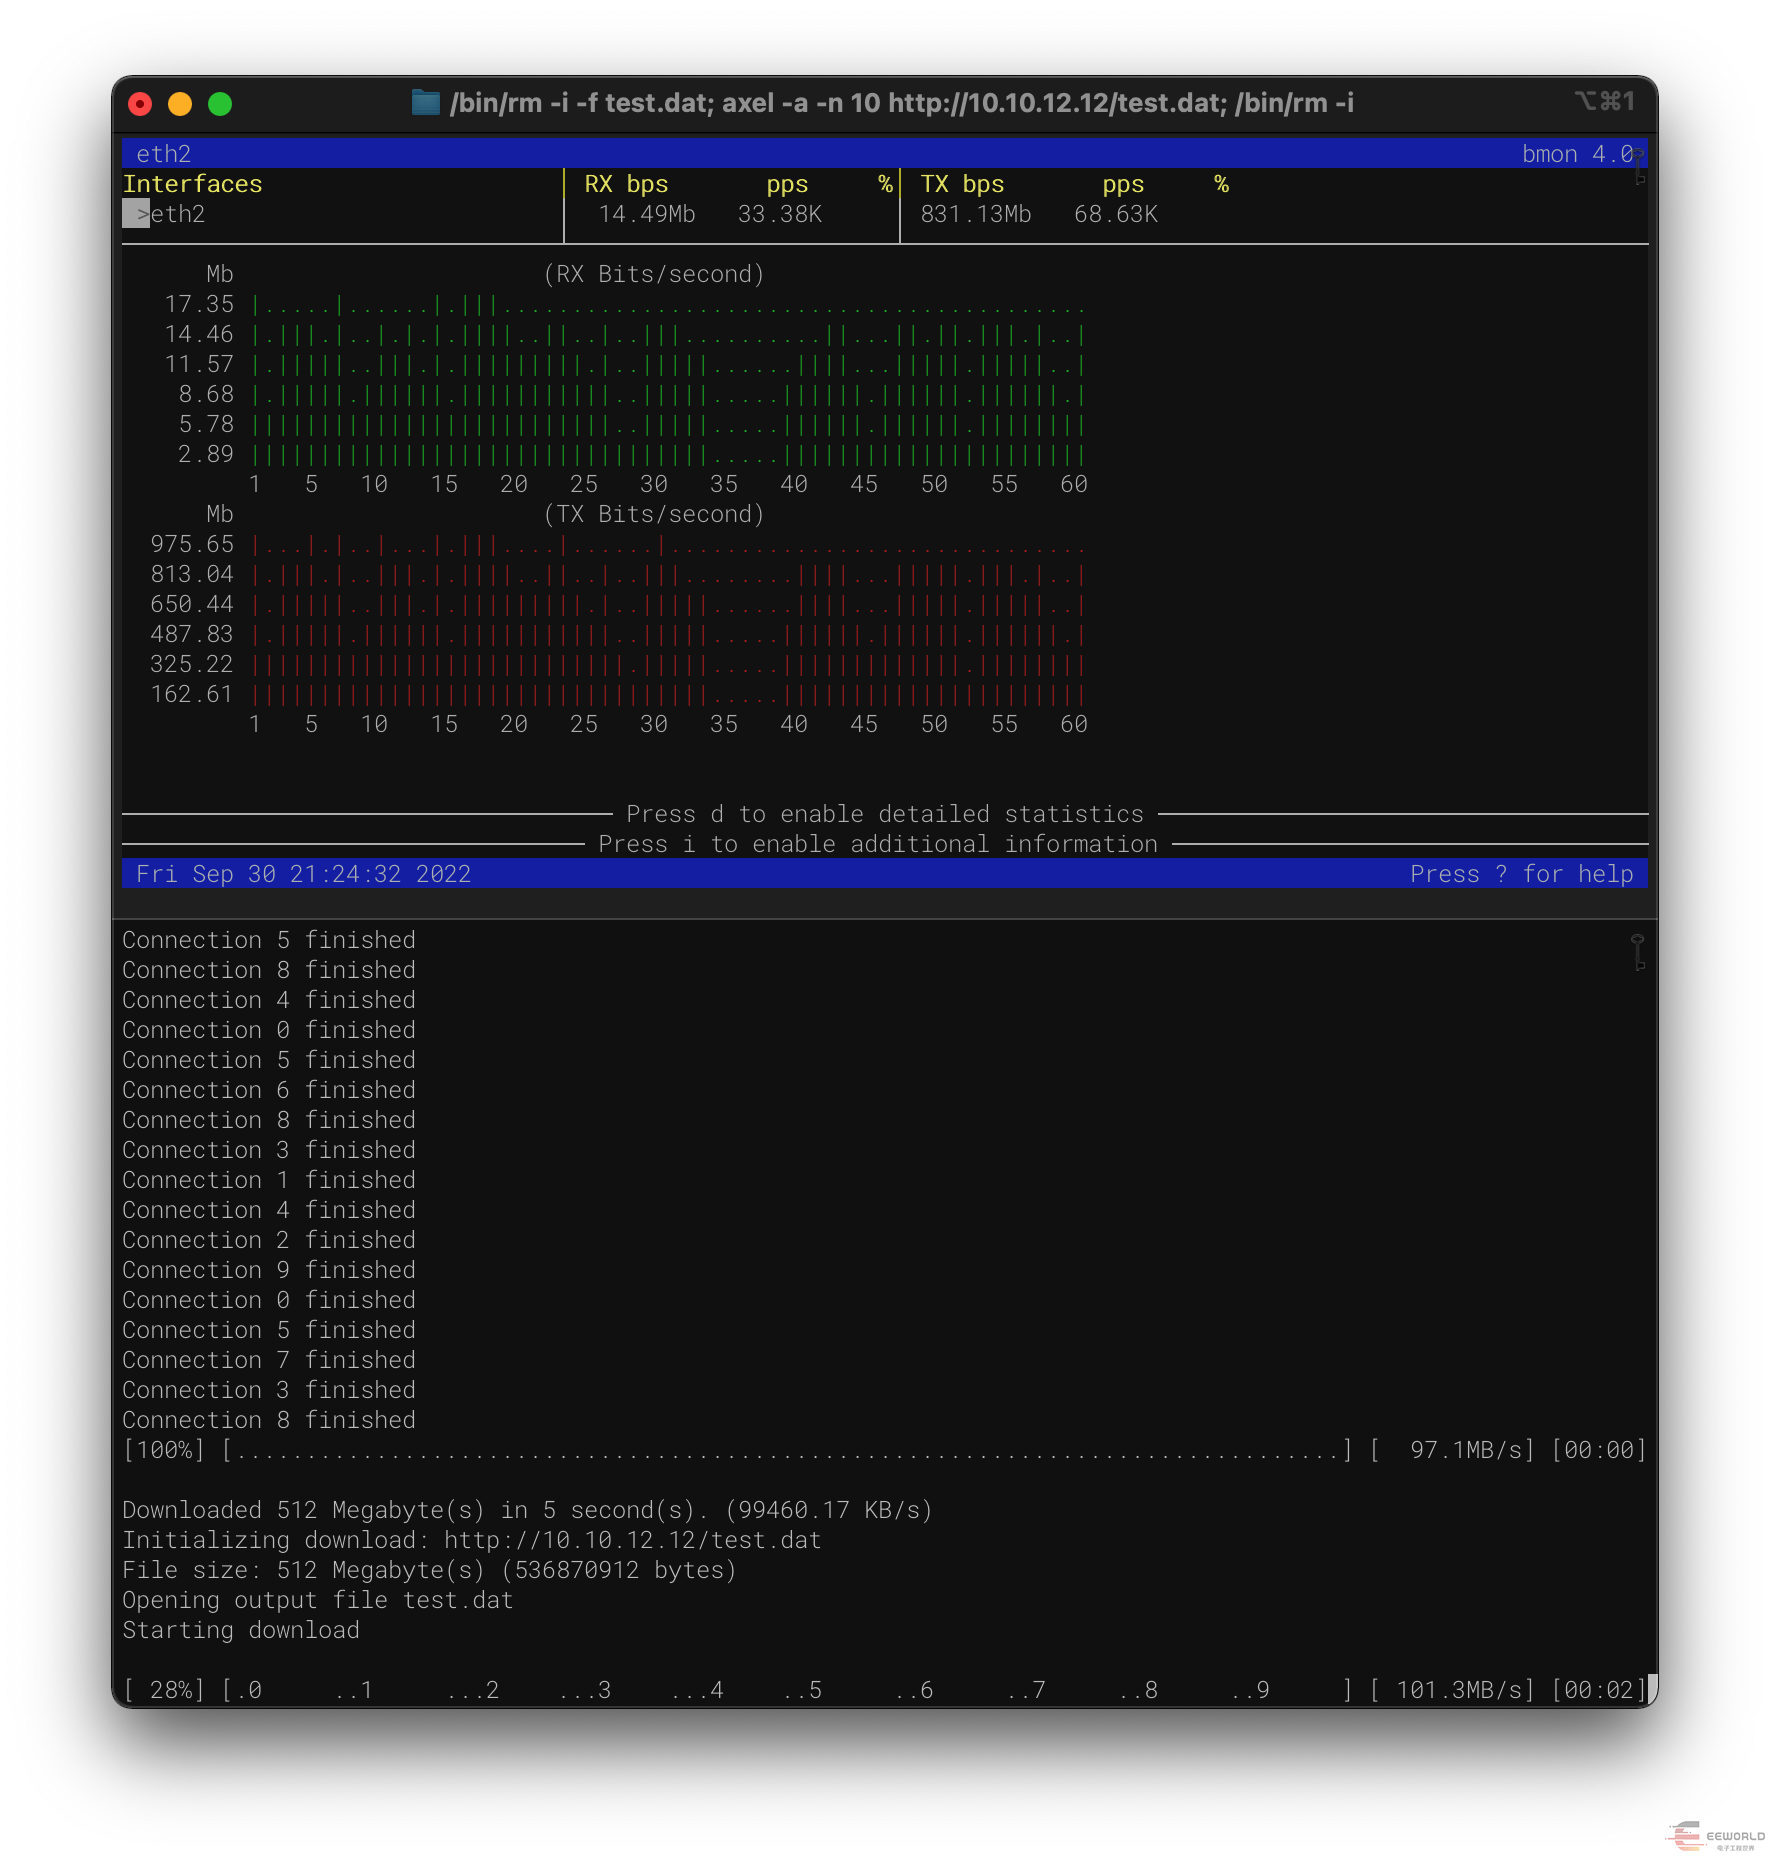Click the folder icon in the title bar

point(426,103)
